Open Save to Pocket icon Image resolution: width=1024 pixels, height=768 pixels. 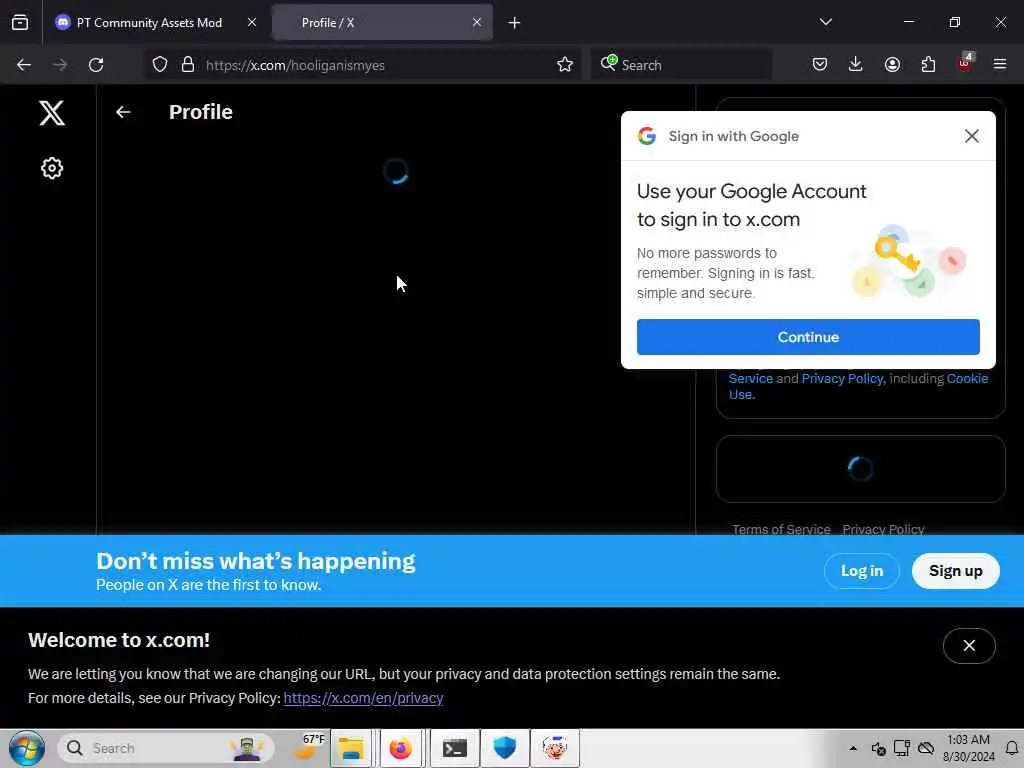point(820,65)
